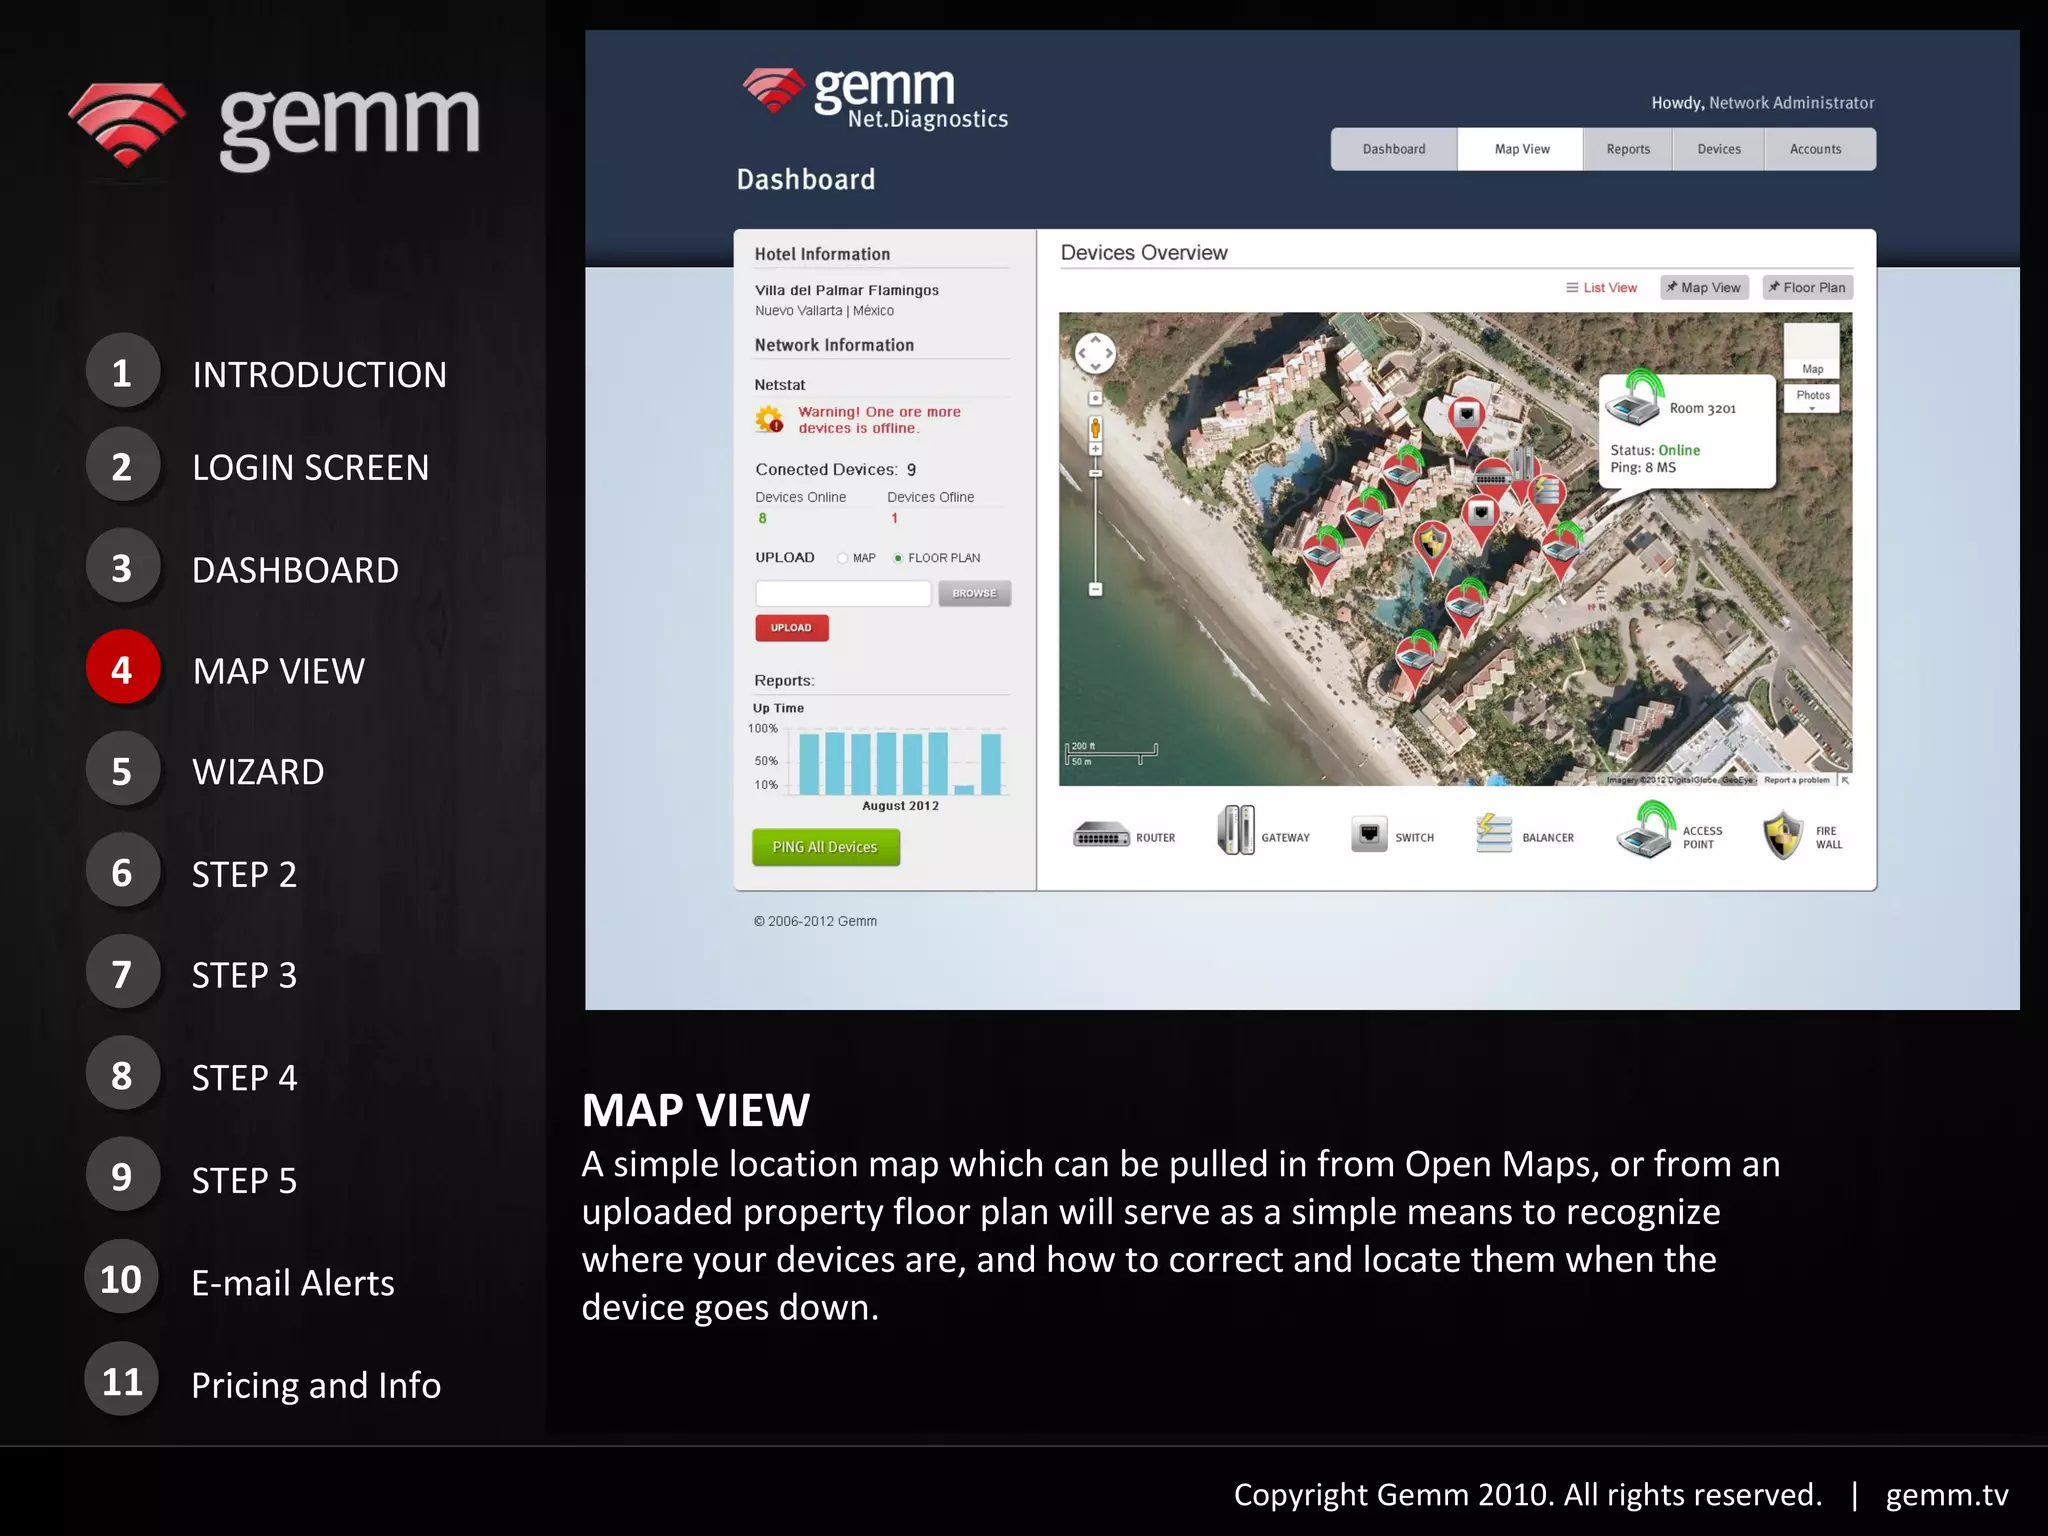2048x1536 pixels.
Task: Click the map pan navigation control
Action: click(1095, 353)
